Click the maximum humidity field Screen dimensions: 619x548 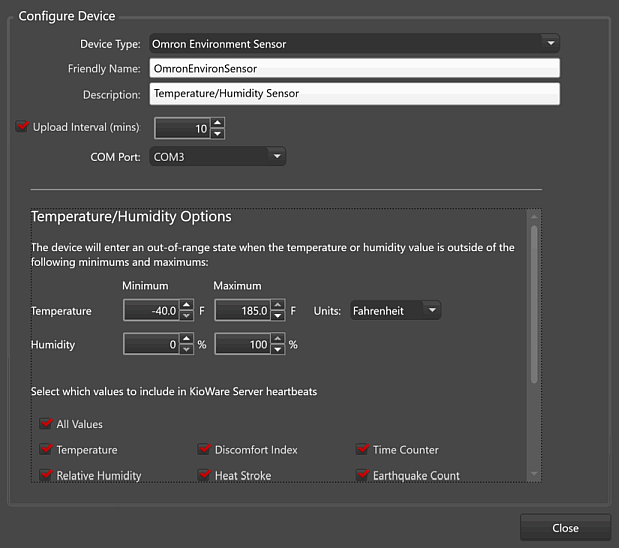(243, 344)
